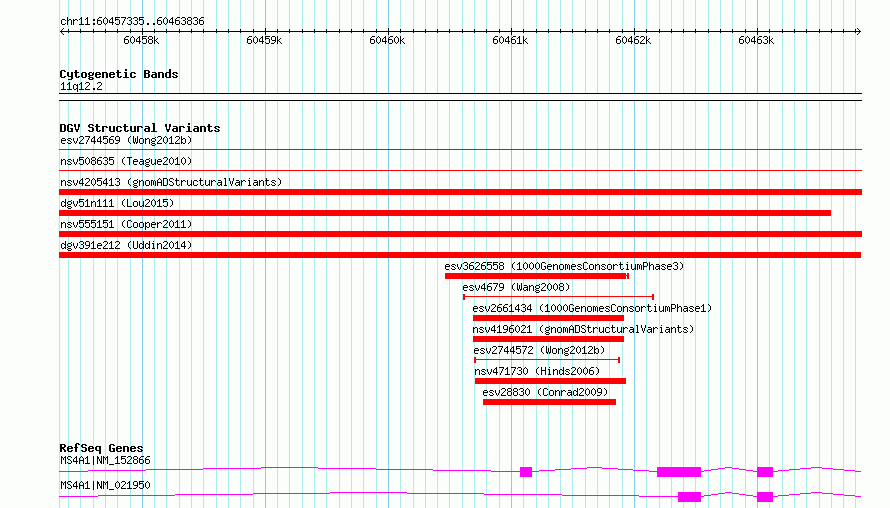Viewport: 890px width, 508px height.
Task: Click the red bar under nsv4205413
Action: (460, 192)
